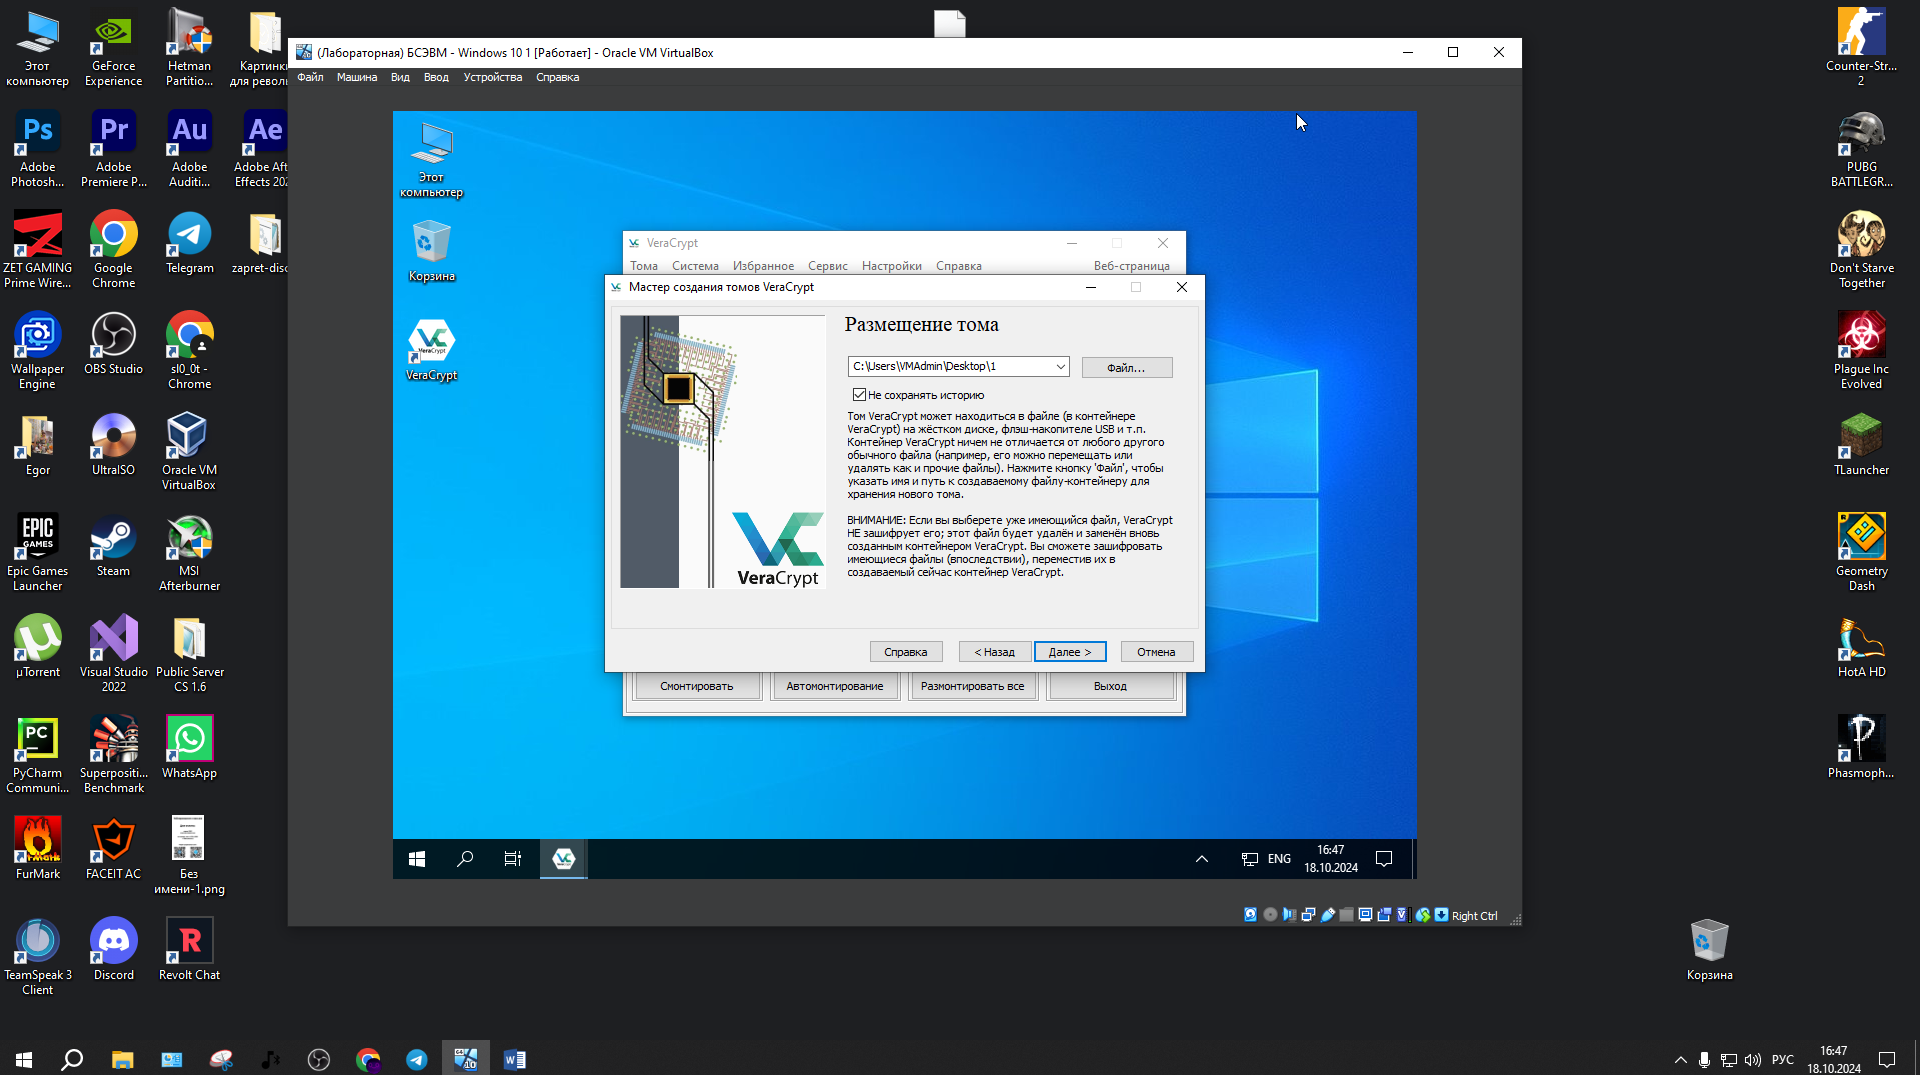Click the 'Файл...' browse button
This screenshot has height=1075, width=1920.
(x=1126, y=368)
